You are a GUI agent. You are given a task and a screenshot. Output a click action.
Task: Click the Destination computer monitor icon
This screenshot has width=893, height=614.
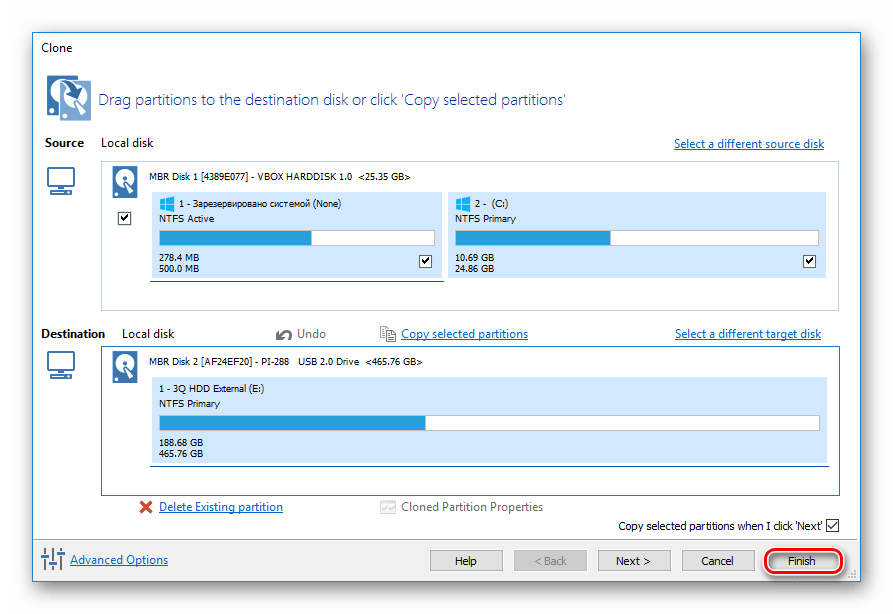[x=61, y=366]
